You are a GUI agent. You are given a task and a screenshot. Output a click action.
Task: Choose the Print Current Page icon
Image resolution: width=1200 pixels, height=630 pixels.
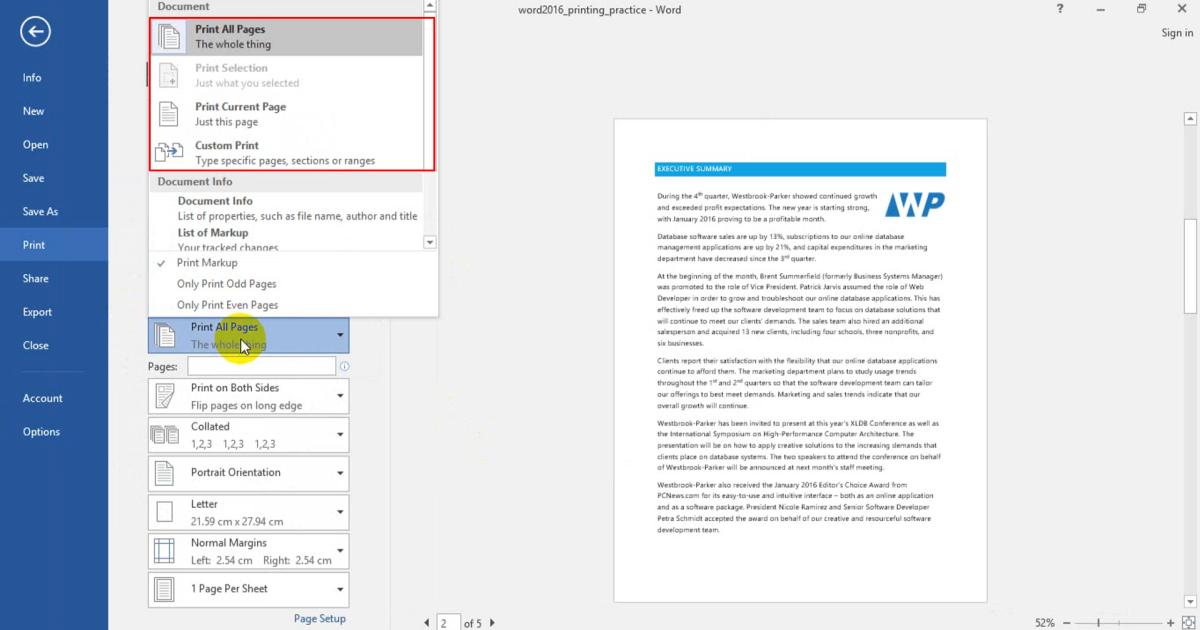click(170, 114)
